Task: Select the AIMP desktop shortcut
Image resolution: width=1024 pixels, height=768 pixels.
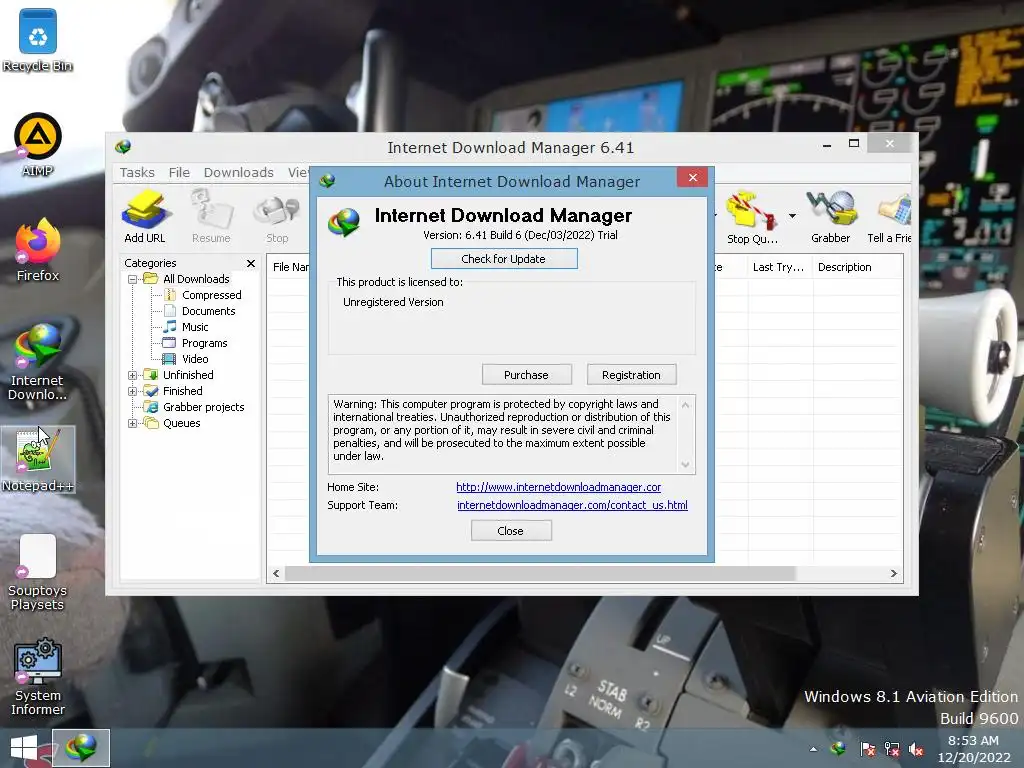Action: 38,145
